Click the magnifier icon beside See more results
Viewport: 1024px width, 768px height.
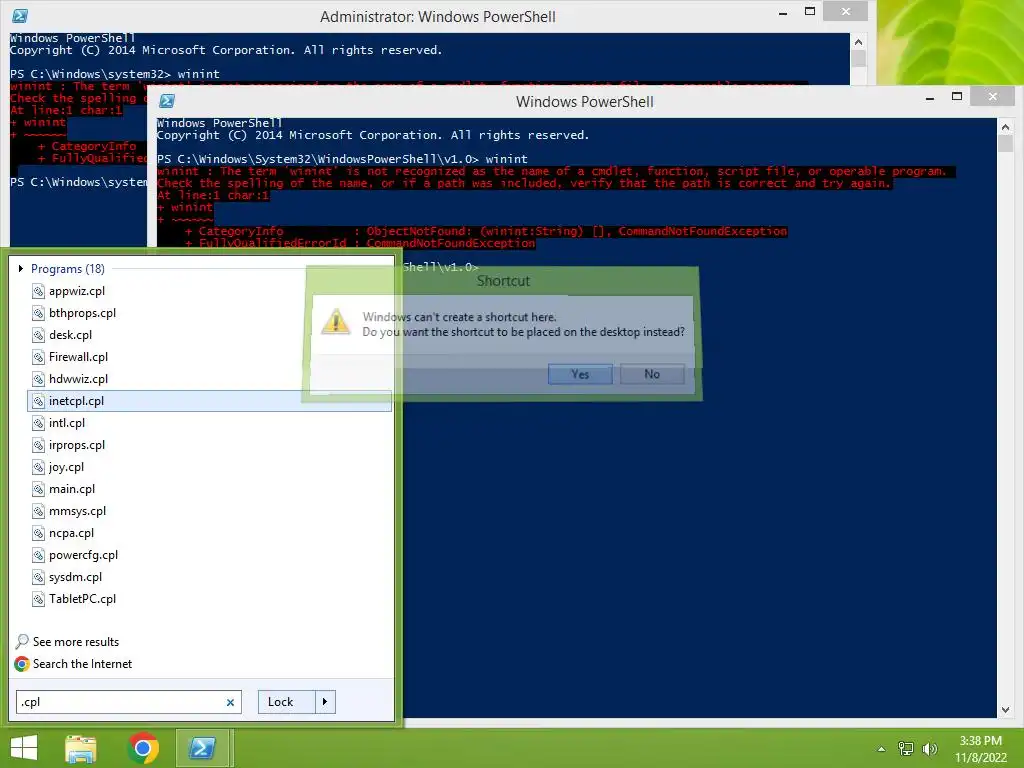click(x=22, y=641)
